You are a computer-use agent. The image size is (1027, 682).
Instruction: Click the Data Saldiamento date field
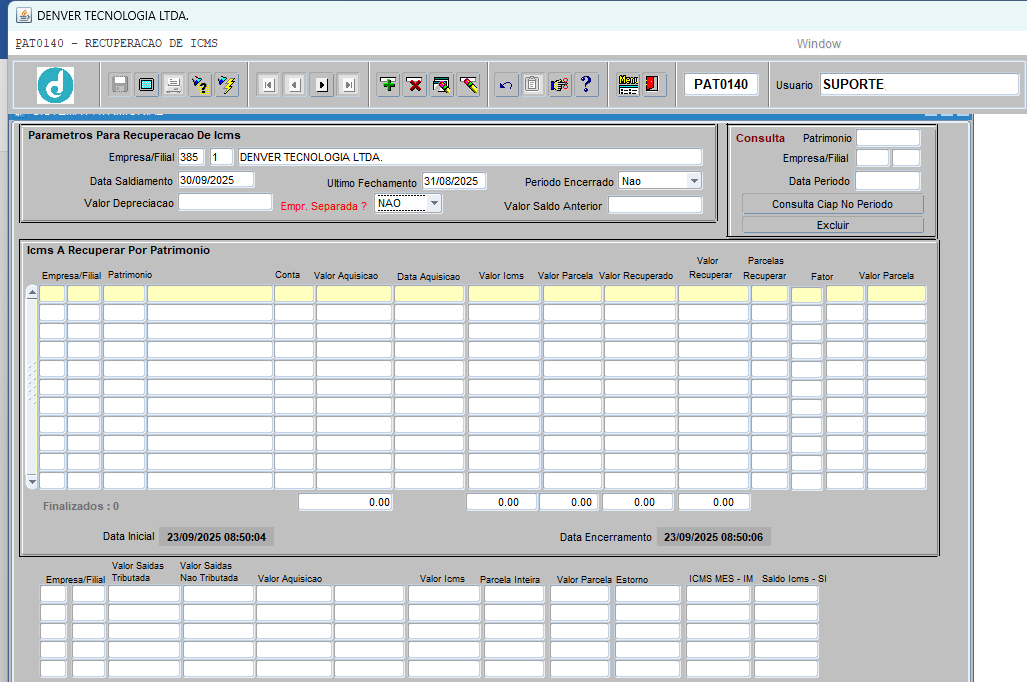pos(215,181)
